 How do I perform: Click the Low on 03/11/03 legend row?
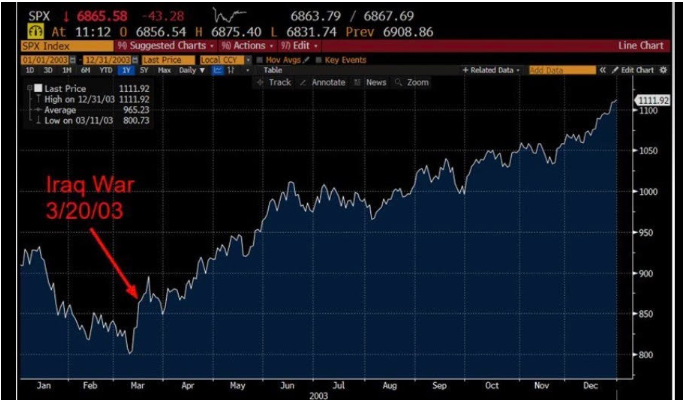point(93,121)
